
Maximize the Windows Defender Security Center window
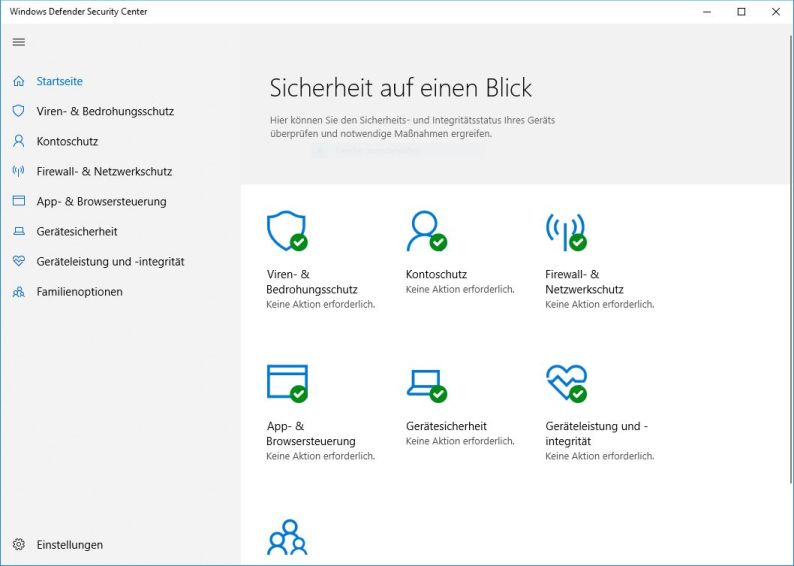(741, 12)
